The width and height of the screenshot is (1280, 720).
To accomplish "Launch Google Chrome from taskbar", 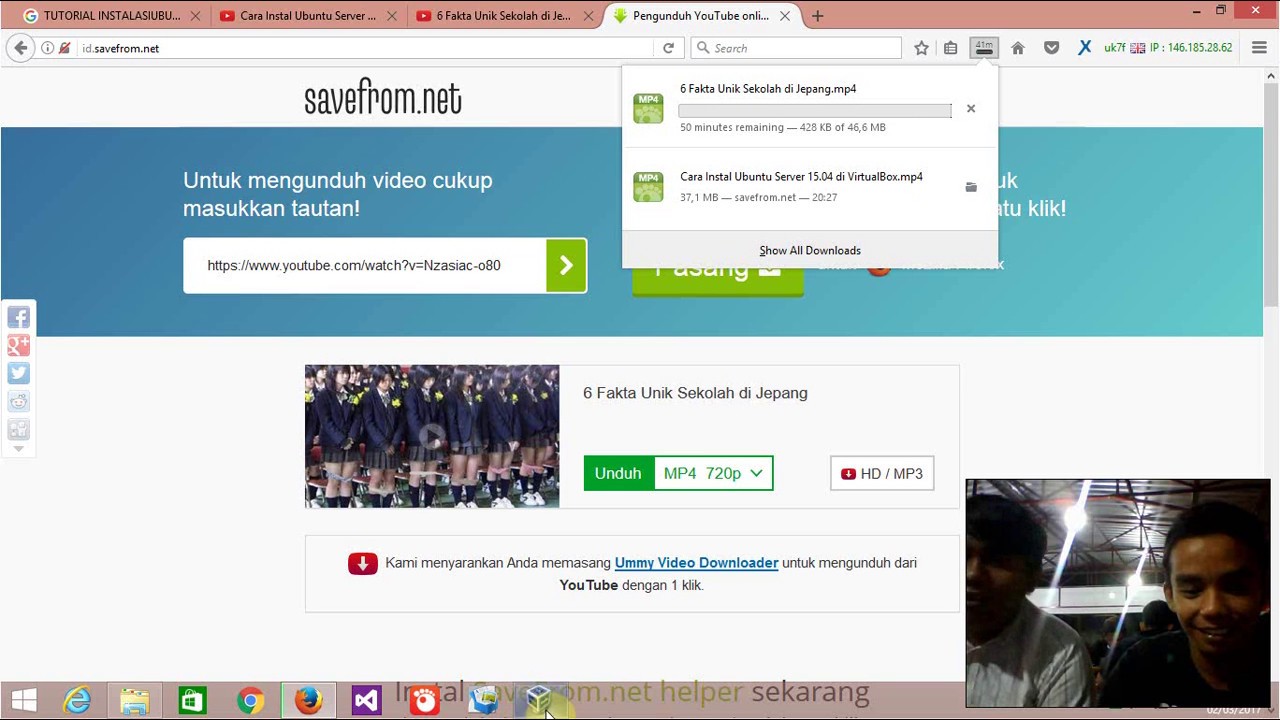I will pyautogui.click(x=250, y=701).
